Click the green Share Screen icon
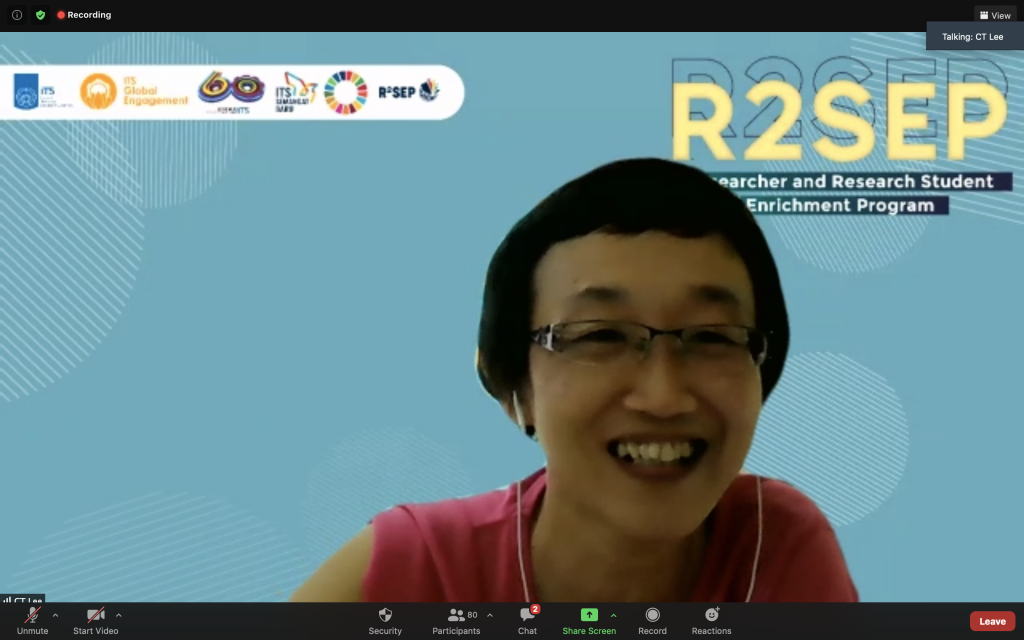Image resolution: width=1024 pixels, height=640 pixels. point(589,615)
